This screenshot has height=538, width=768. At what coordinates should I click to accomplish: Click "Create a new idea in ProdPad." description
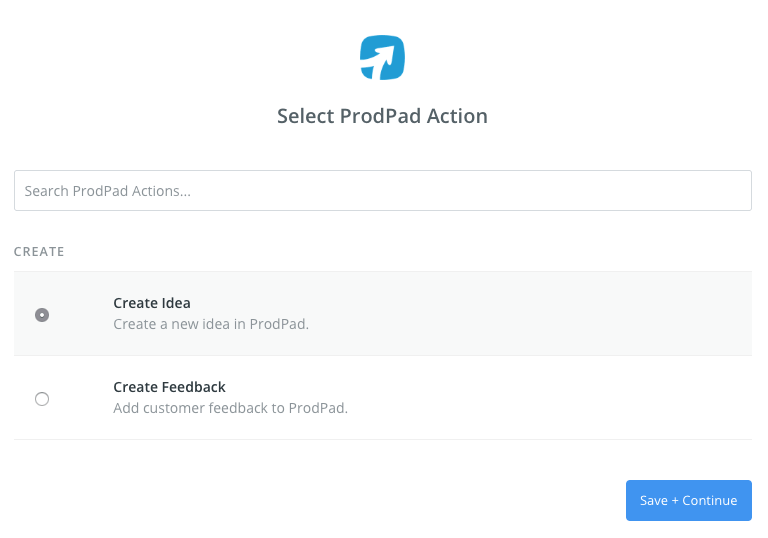click(x=211, y=324)
